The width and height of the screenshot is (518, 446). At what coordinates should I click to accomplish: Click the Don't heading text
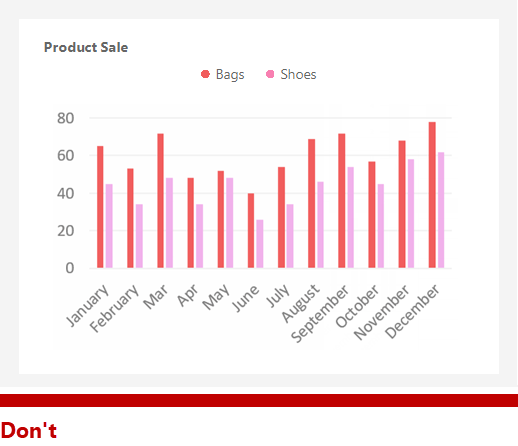[x=29, y=430]
